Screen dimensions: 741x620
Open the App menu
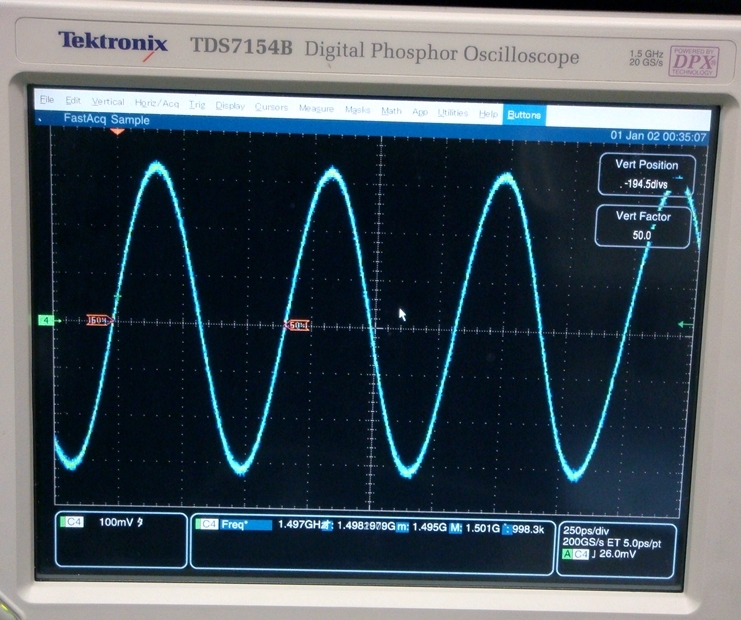pos(420,112)
